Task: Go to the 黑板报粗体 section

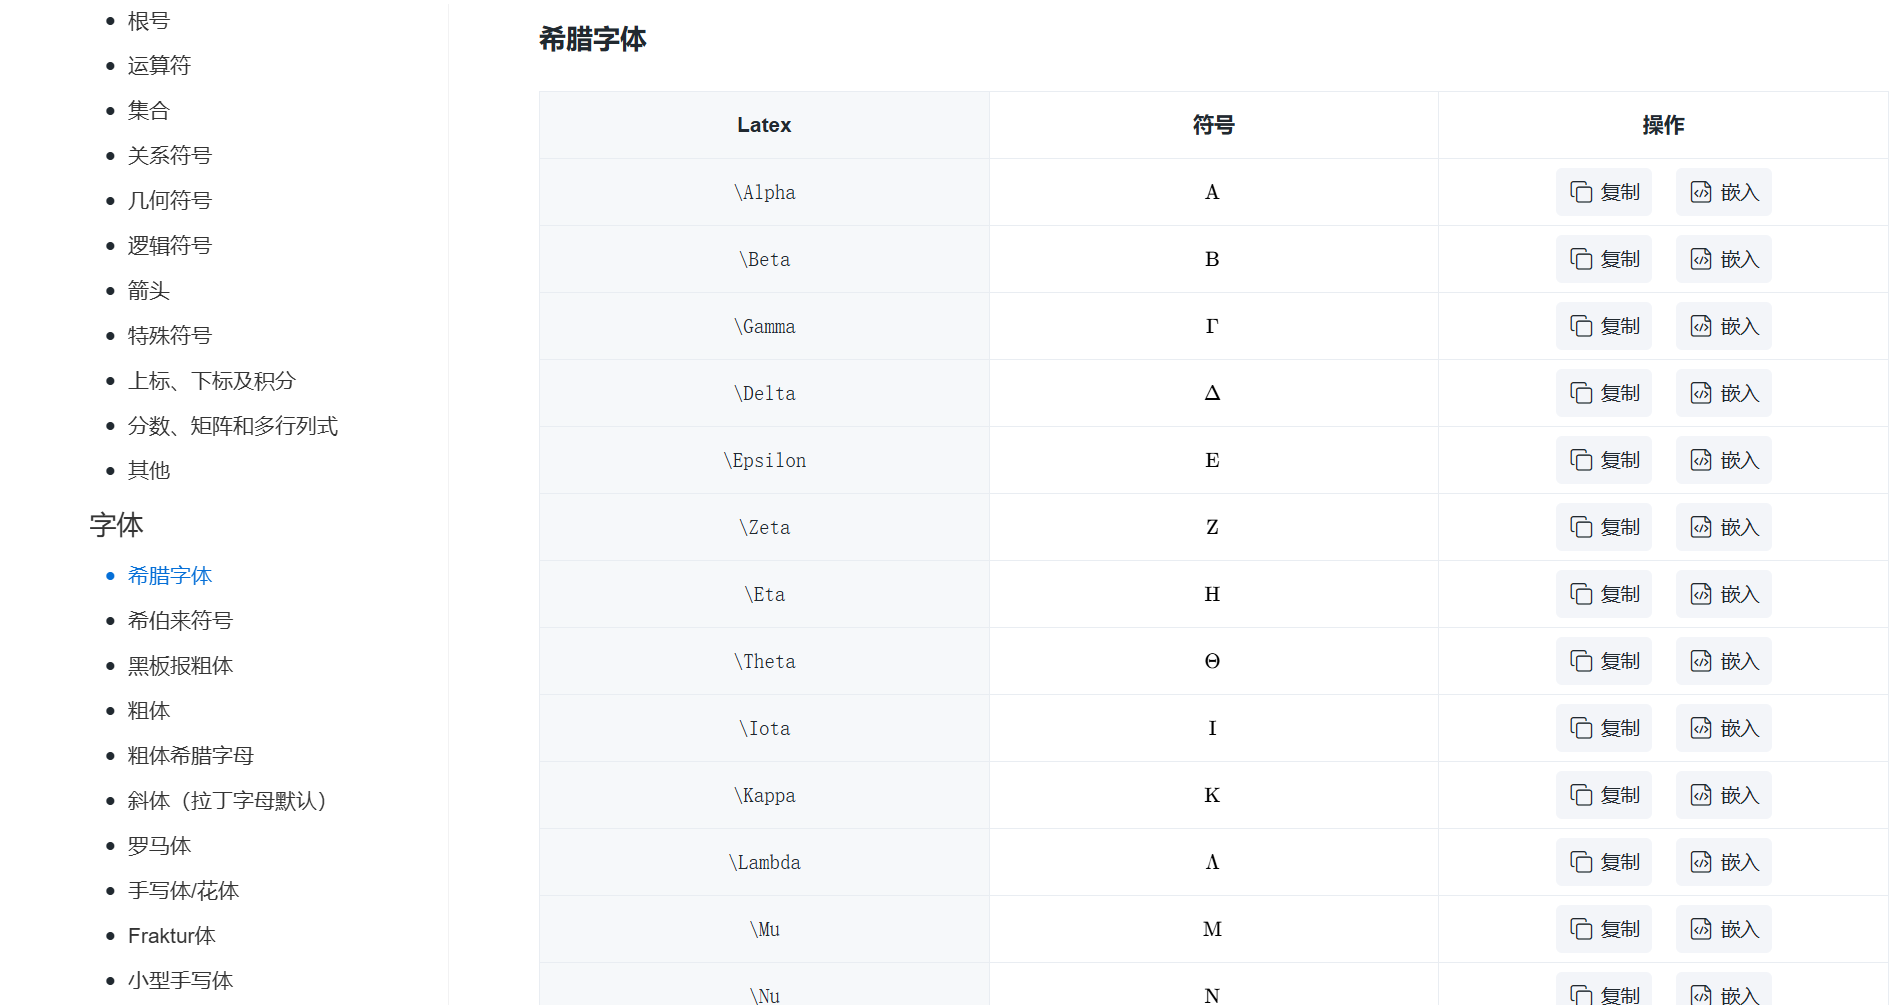Action: (180, 666)
